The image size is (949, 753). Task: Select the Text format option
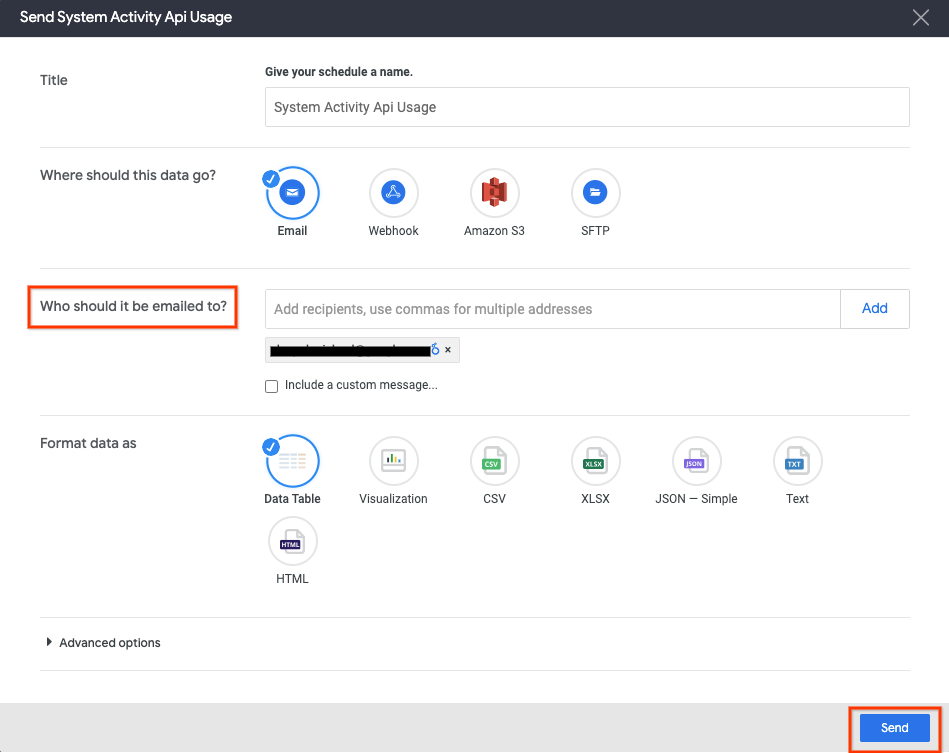click(x=797, y=461)
